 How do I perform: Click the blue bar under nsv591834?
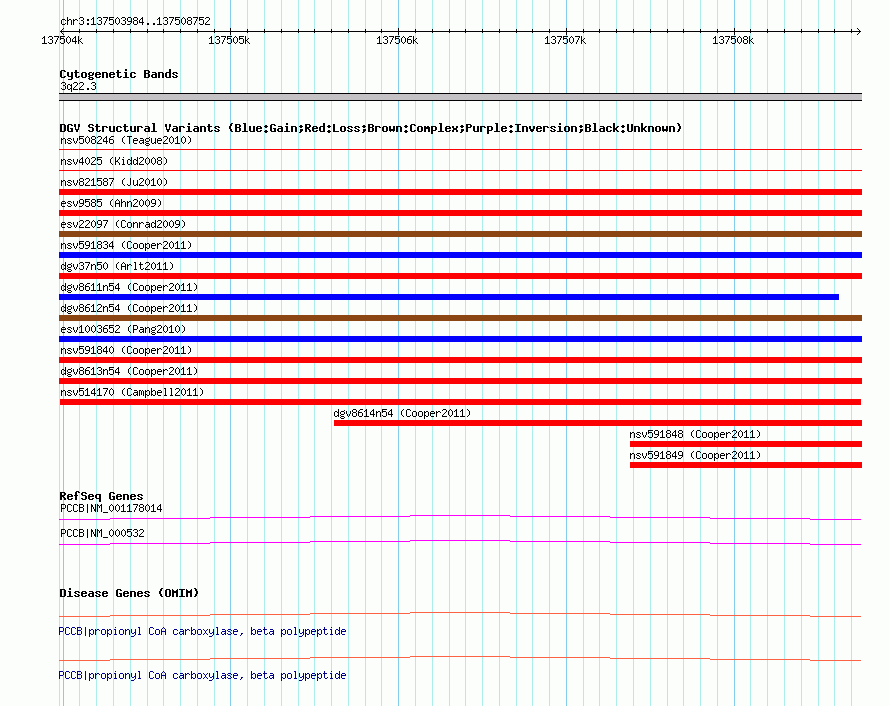pyautogui.click(x=460, y=255)
